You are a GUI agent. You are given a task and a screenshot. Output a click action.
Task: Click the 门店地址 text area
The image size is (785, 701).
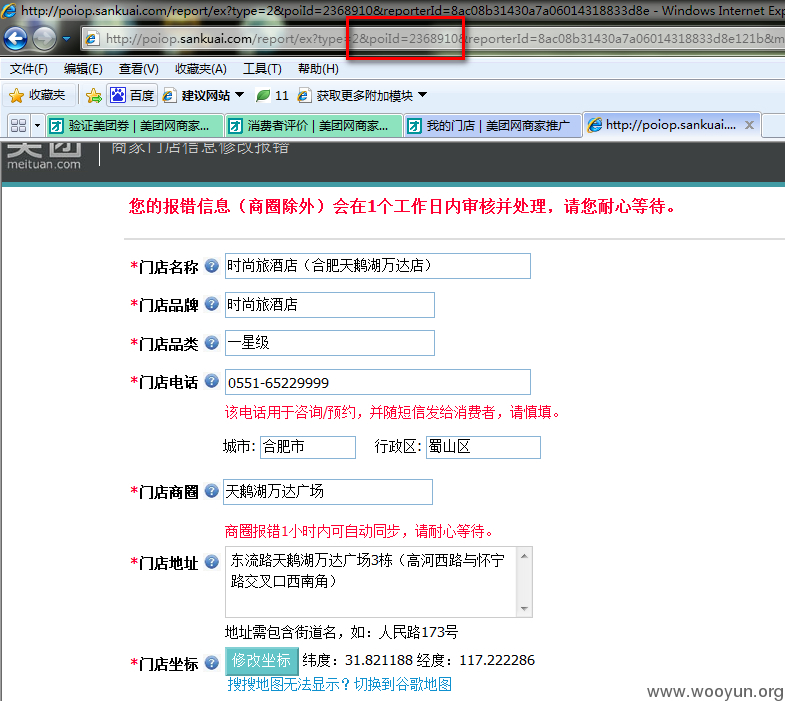click(x=370, y=582)
